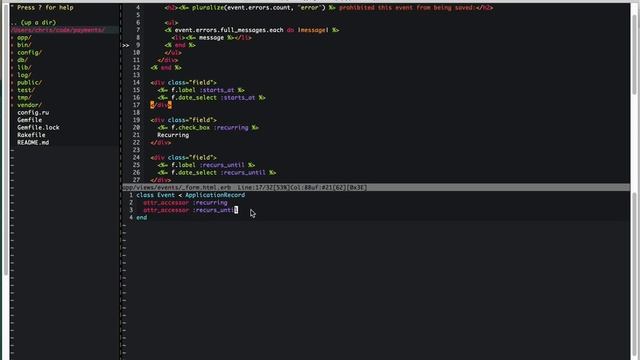640x360 pixels.
Task: Expand the config/ directory arrow
Action: click(x=12, y=53)
